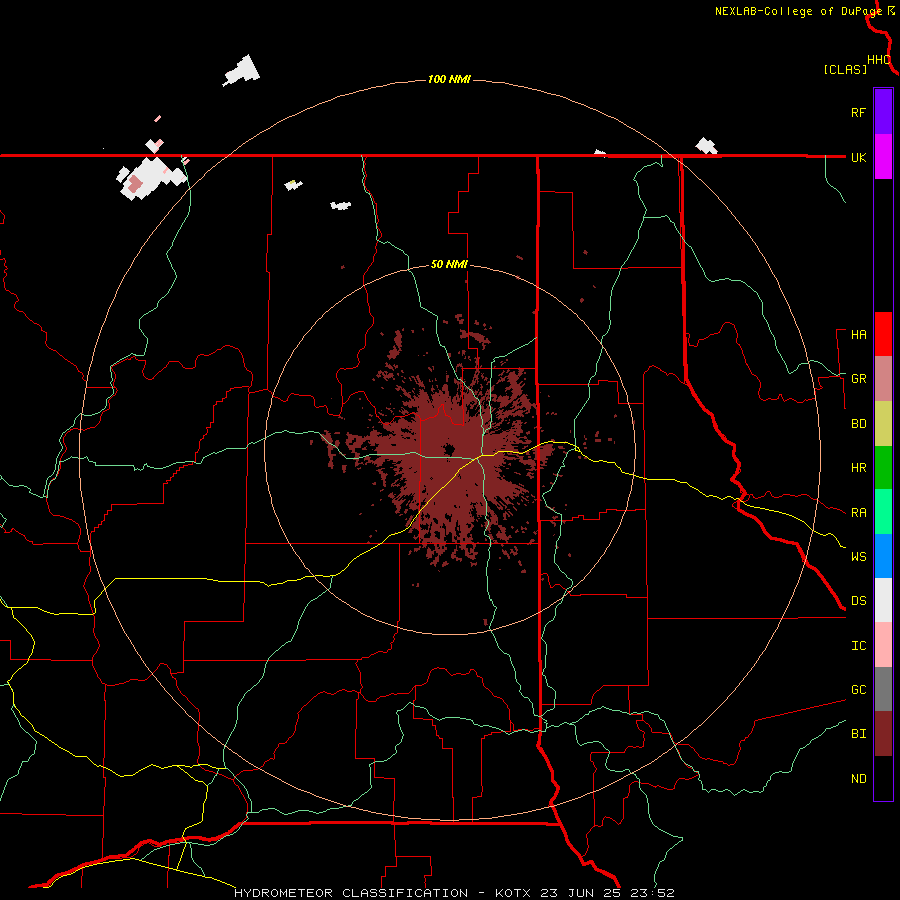Click the BI legend label
900x900 pixels.
pyautogui.click(x=858, y=734)
